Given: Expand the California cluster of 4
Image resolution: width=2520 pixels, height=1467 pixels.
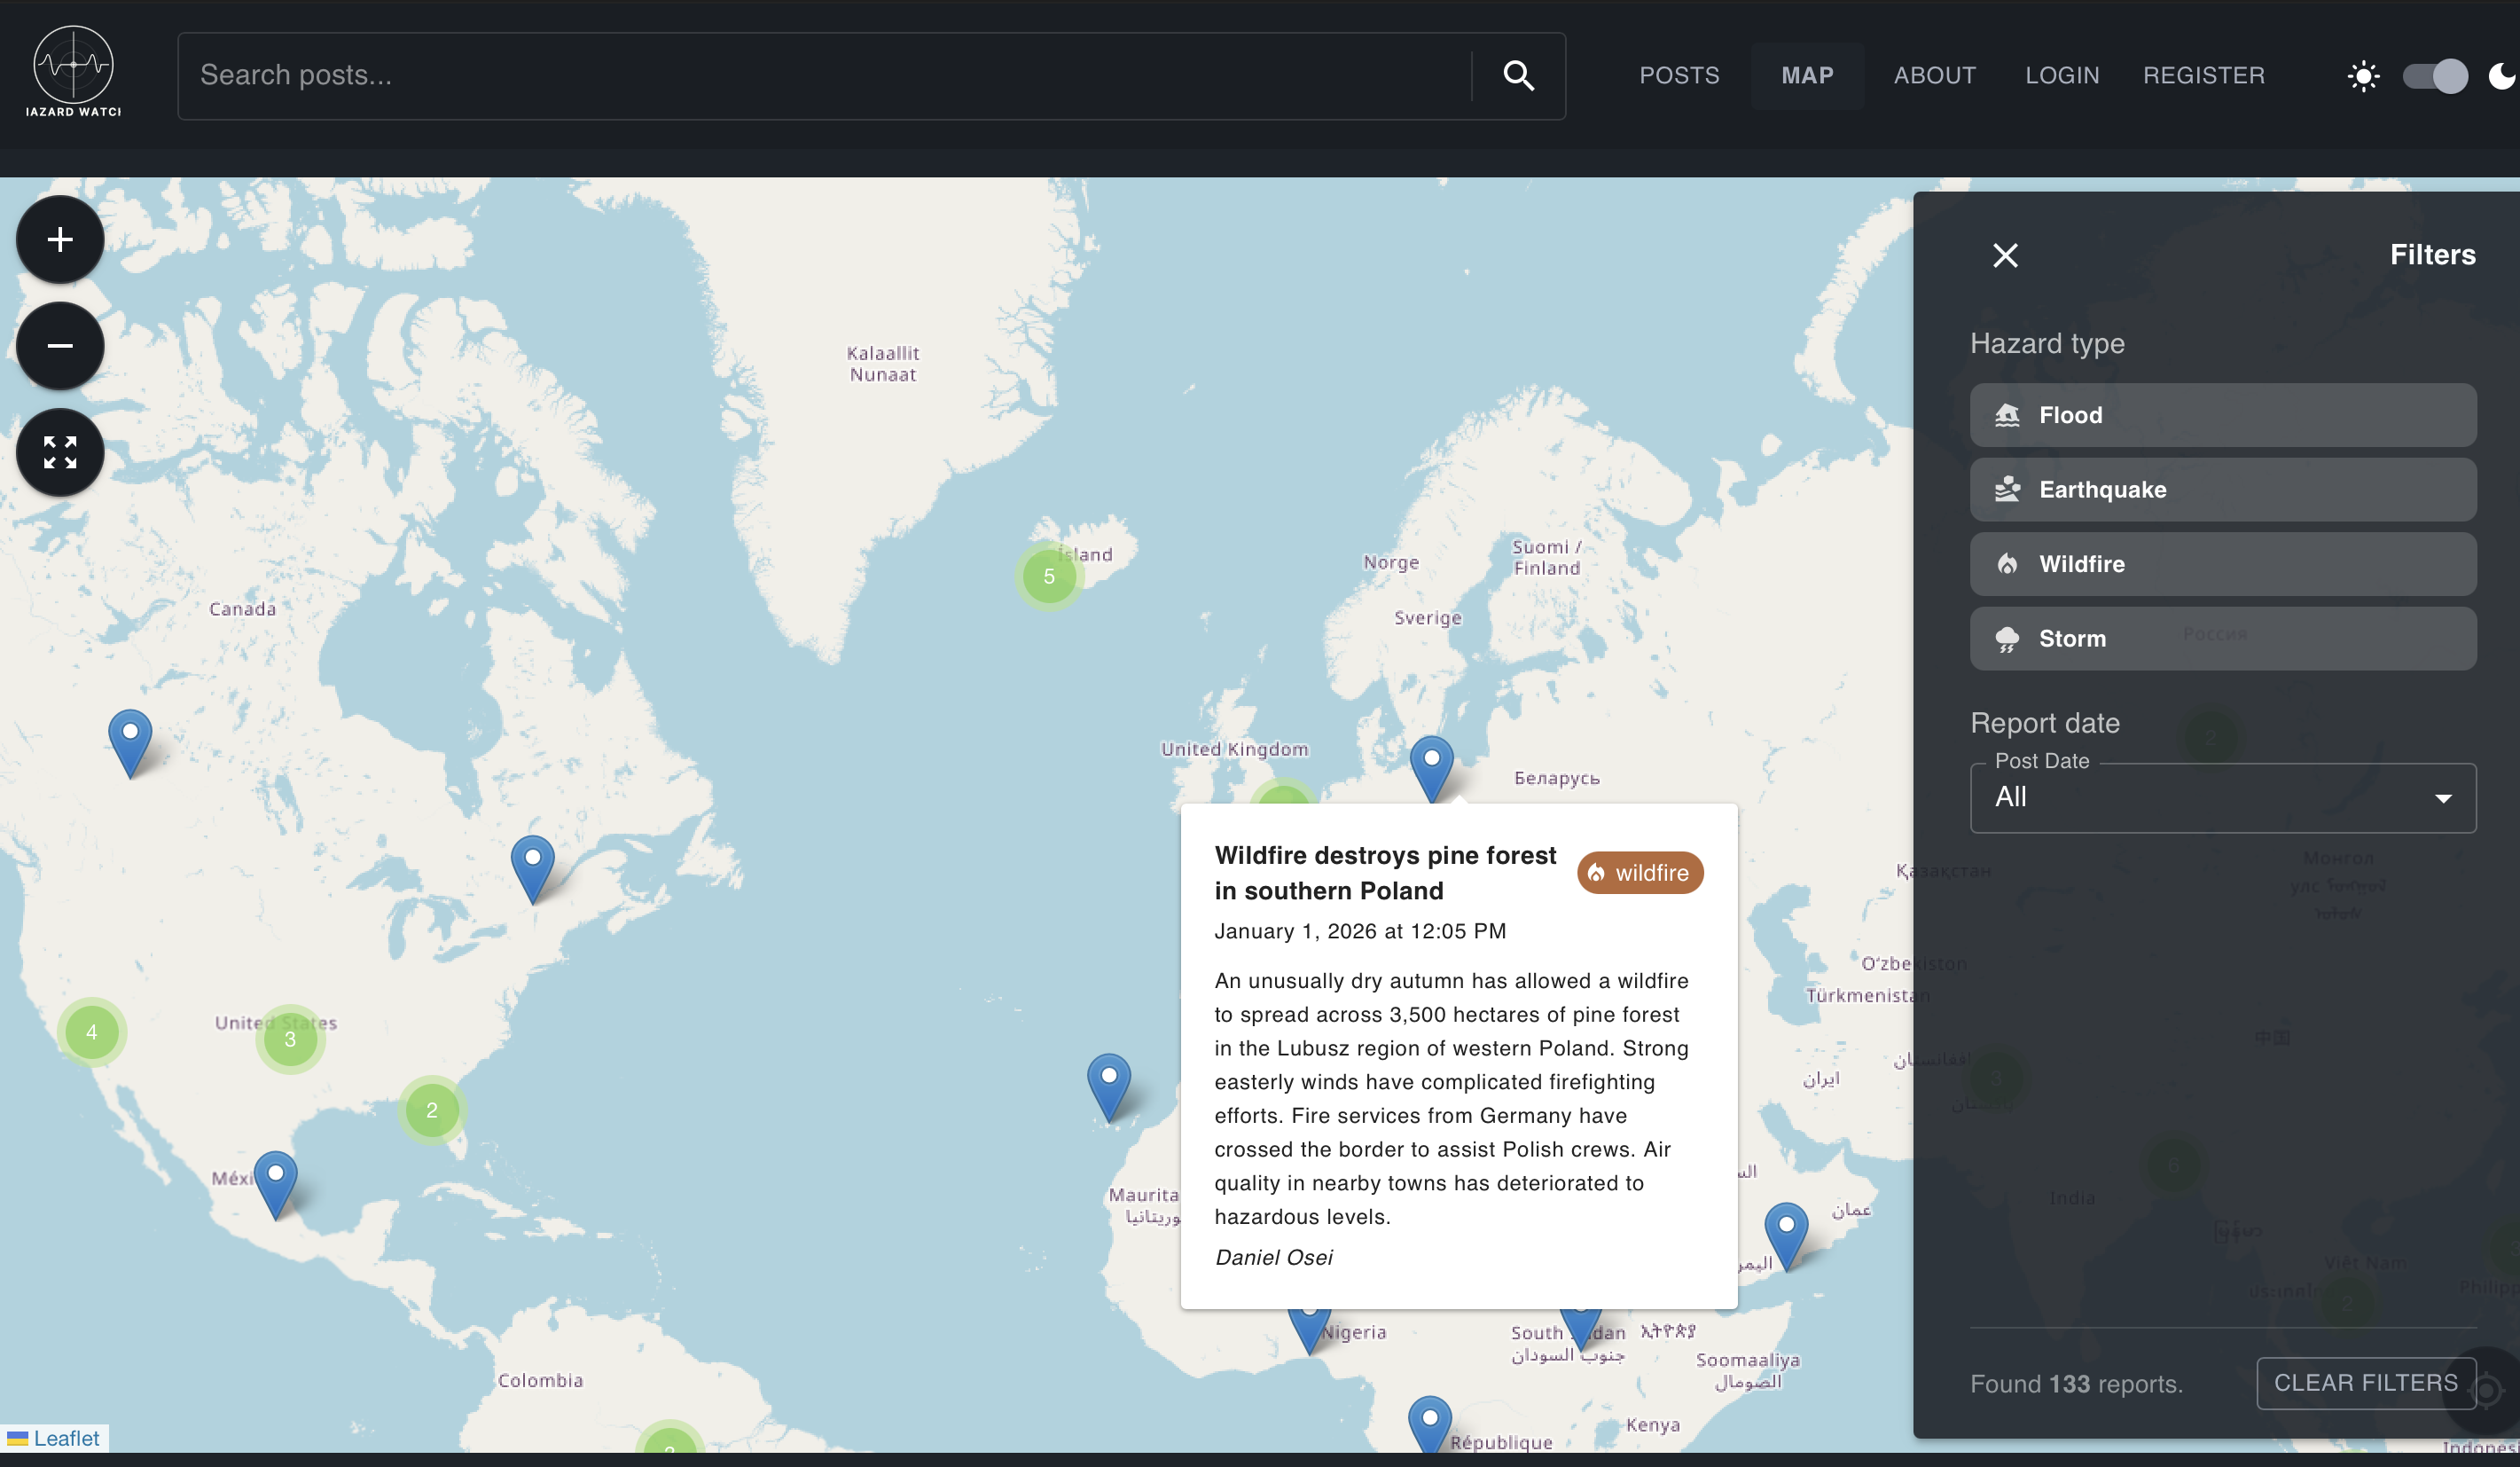Looking at the screenshot, I should 91,1032.
